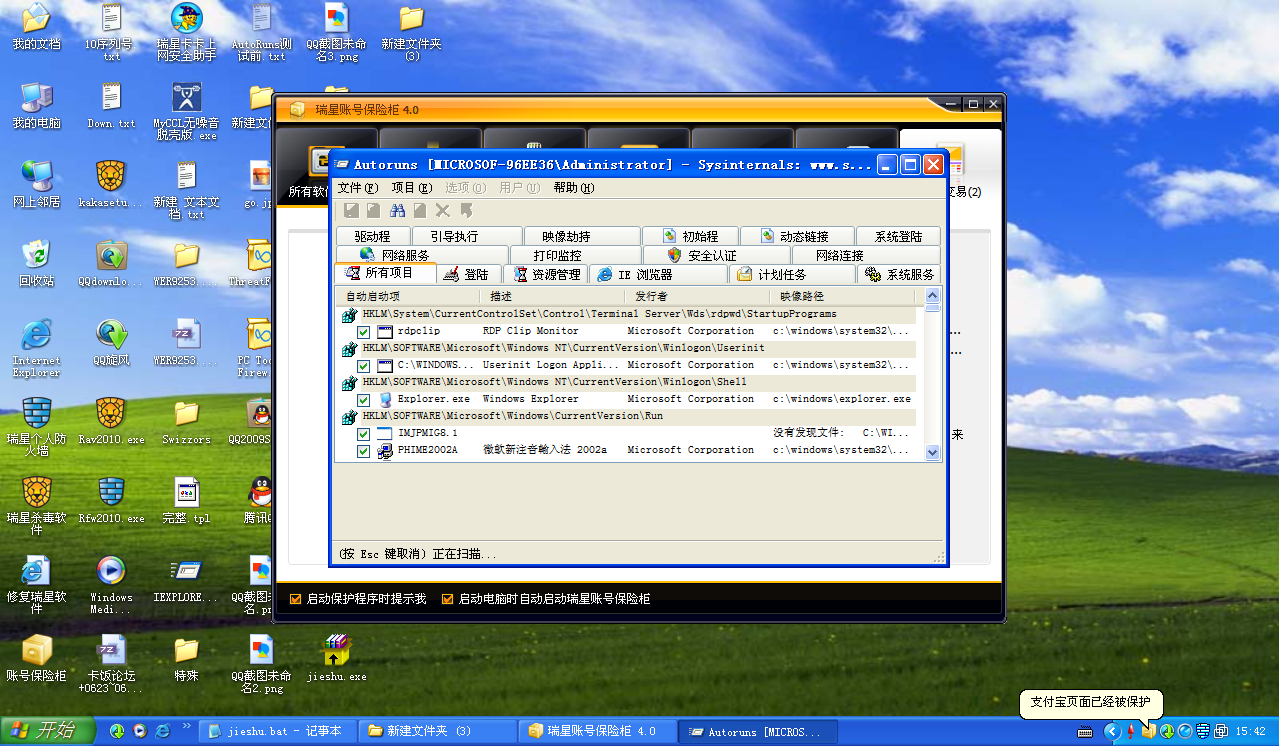The width and height of the screenshot is (1279, 746).
Task: Select Rfw2010.exe desktop icon
Action: click(111, 500)
